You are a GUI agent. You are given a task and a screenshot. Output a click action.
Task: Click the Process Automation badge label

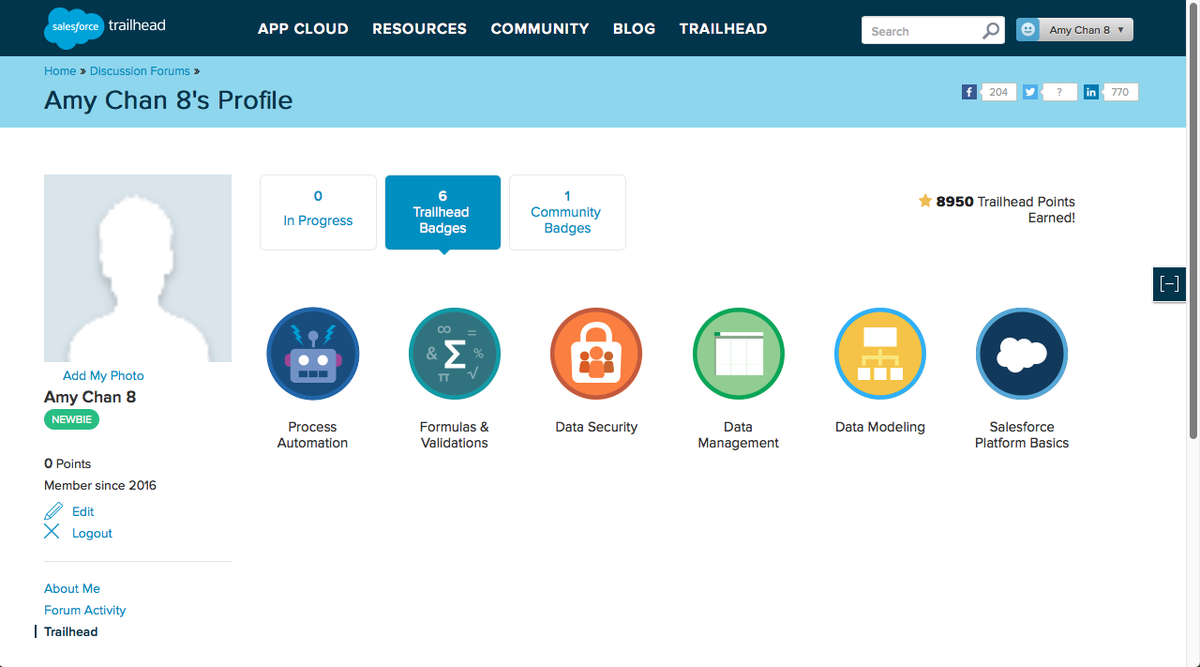click(312, 435)
